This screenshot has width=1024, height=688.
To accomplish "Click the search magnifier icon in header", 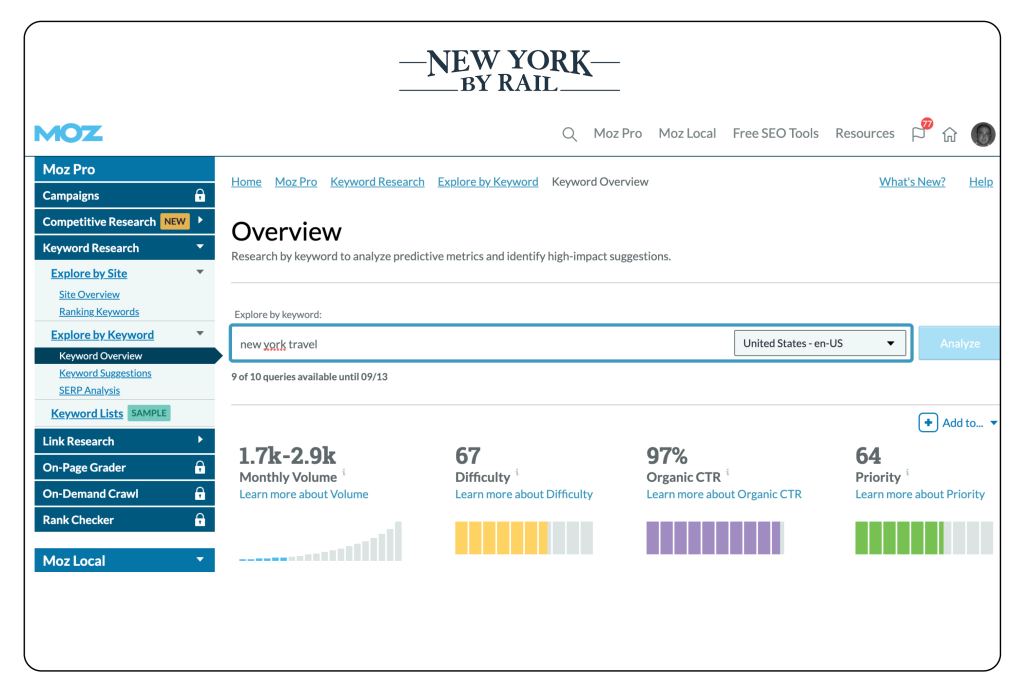I will [x=569, y=134].
